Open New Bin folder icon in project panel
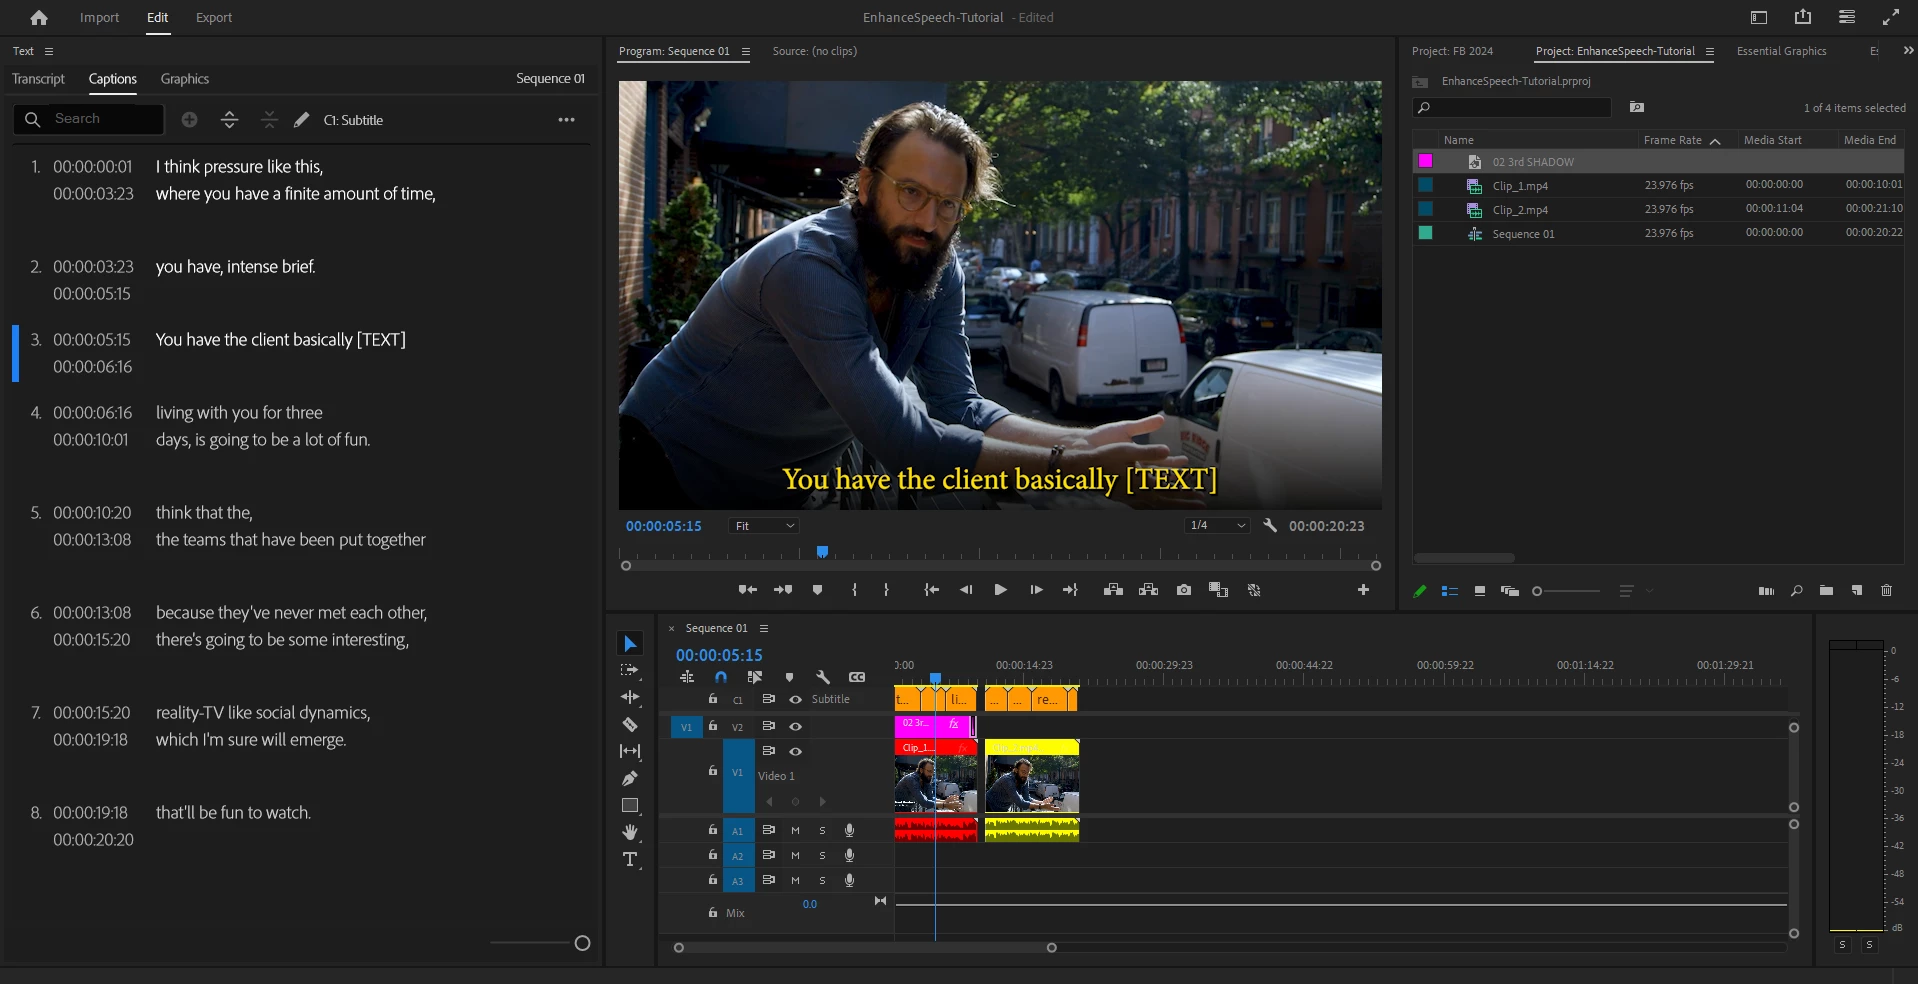 pos(1826,591)
